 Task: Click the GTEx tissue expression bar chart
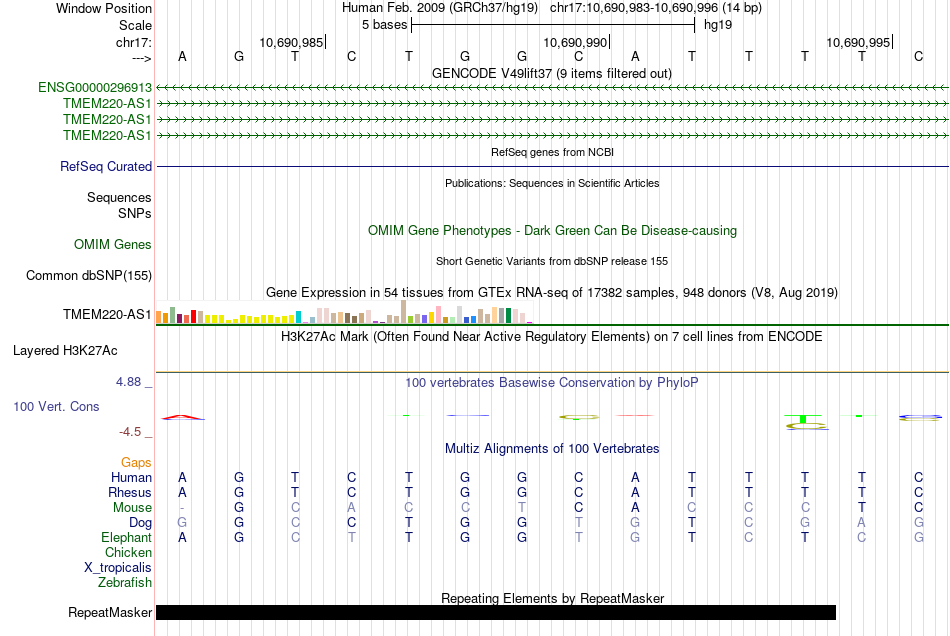344,312
